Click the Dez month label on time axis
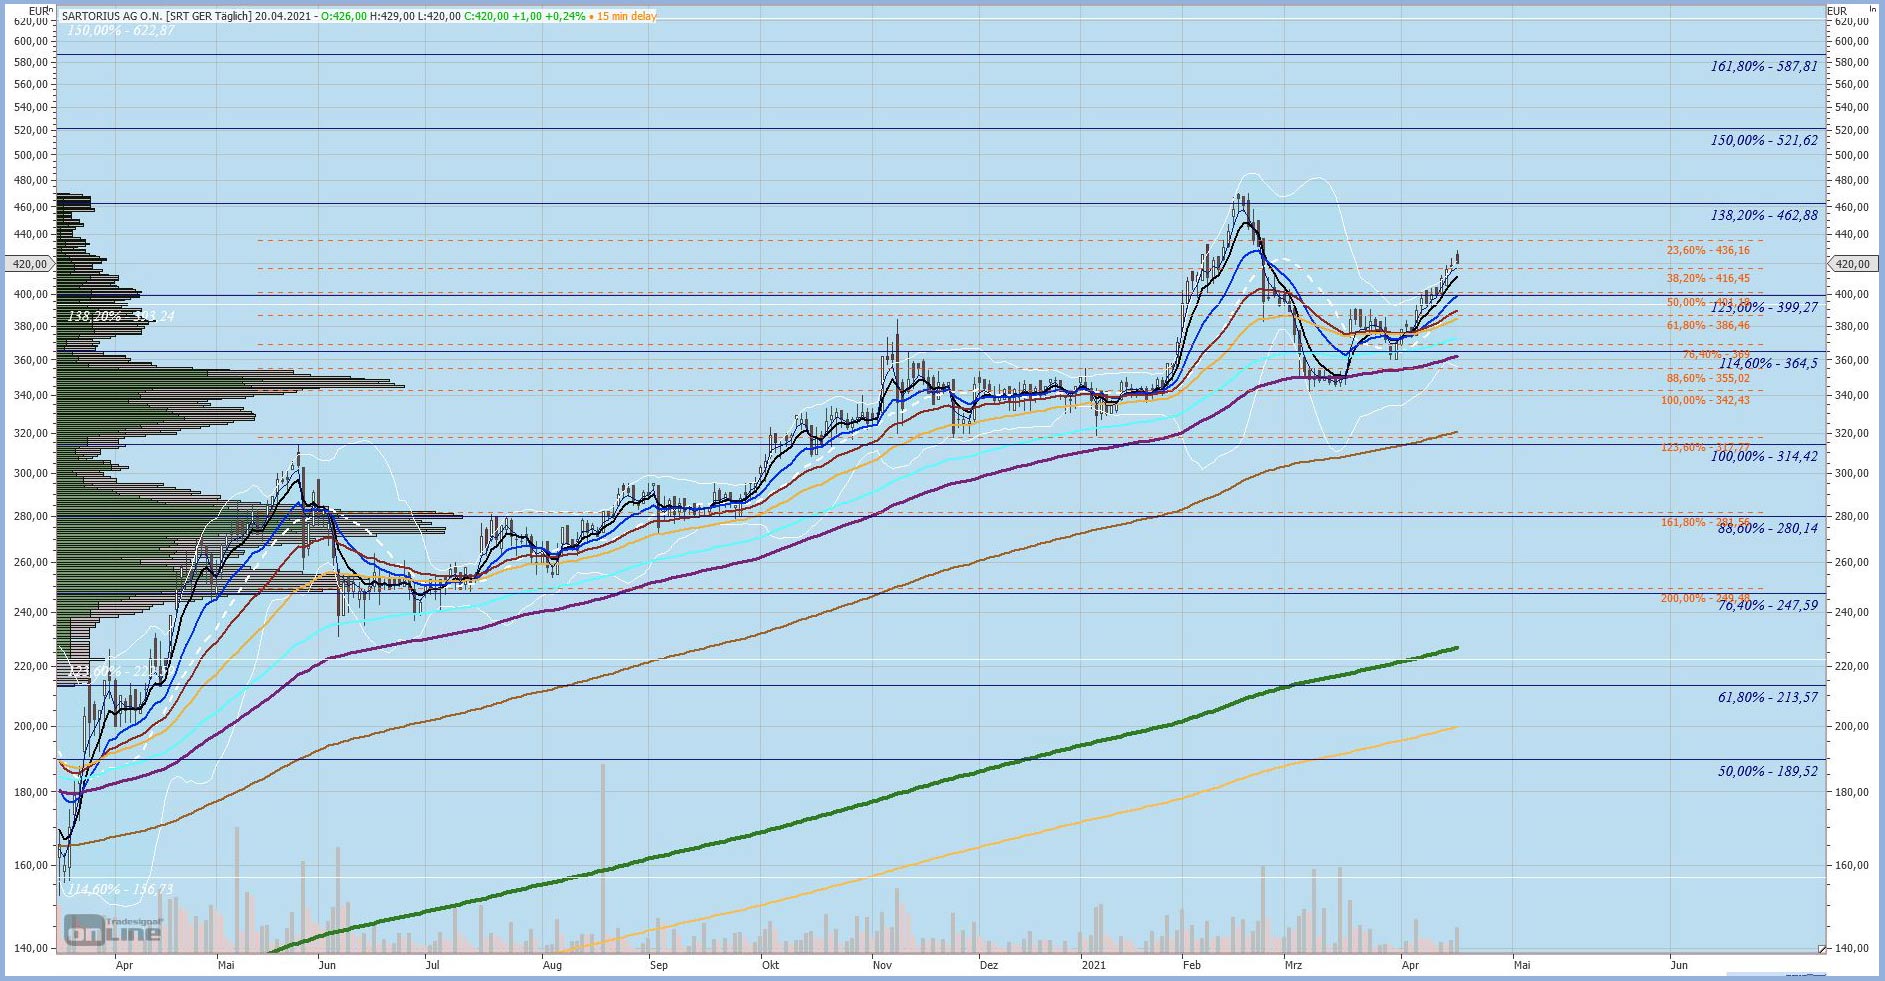Image resolution: width=1885 pixels, height=981 pixels. [x=988, y=965]
